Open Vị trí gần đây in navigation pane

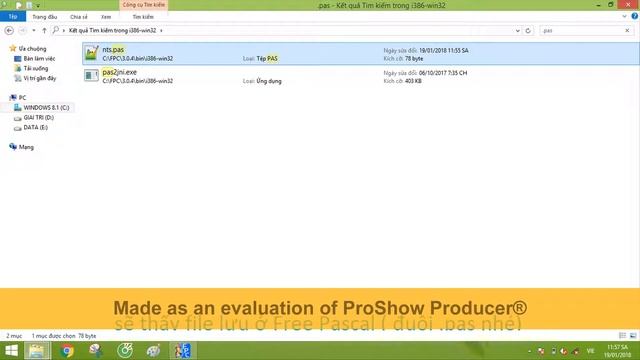40,78
